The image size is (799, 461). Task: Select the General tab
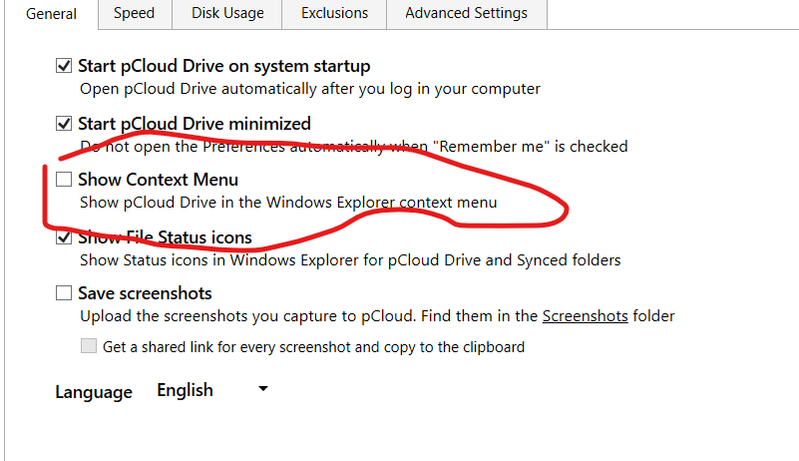click(x=51, y=14)
